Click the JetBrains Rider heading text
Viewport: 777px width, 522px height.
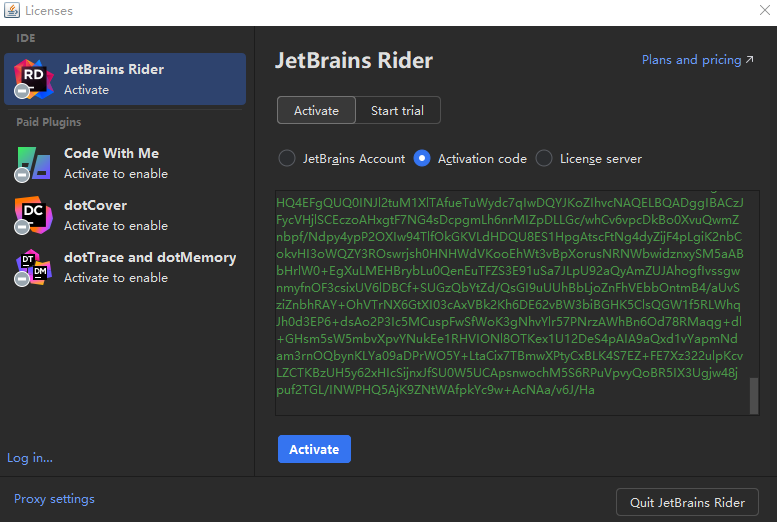(354, 60)
